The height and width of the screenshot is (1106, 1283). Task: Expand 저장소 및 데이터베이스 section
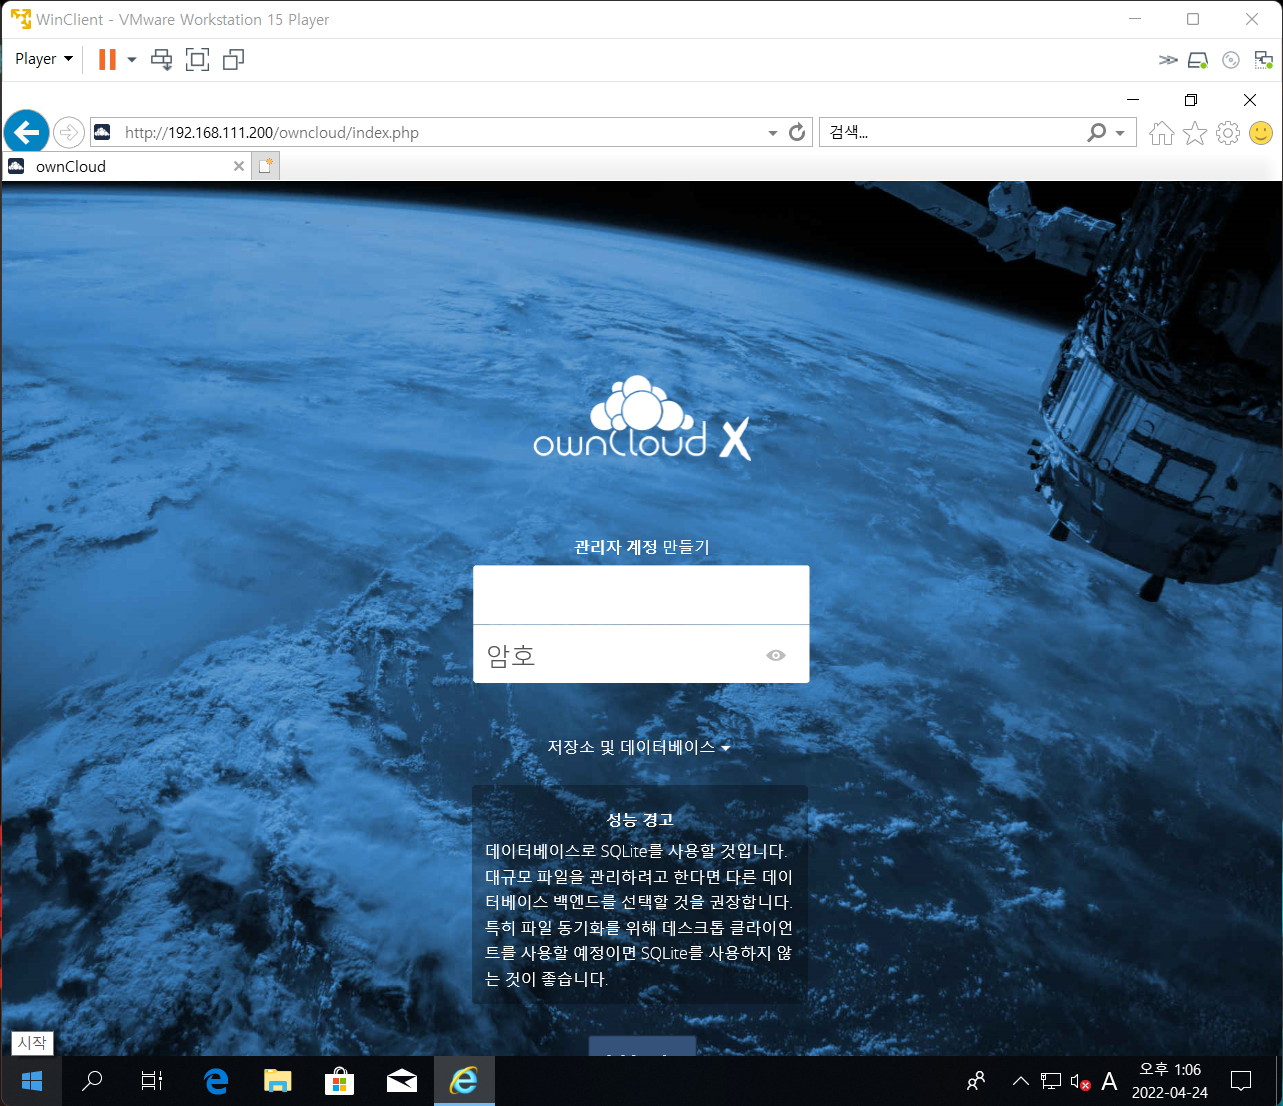(x=639, y=747)
